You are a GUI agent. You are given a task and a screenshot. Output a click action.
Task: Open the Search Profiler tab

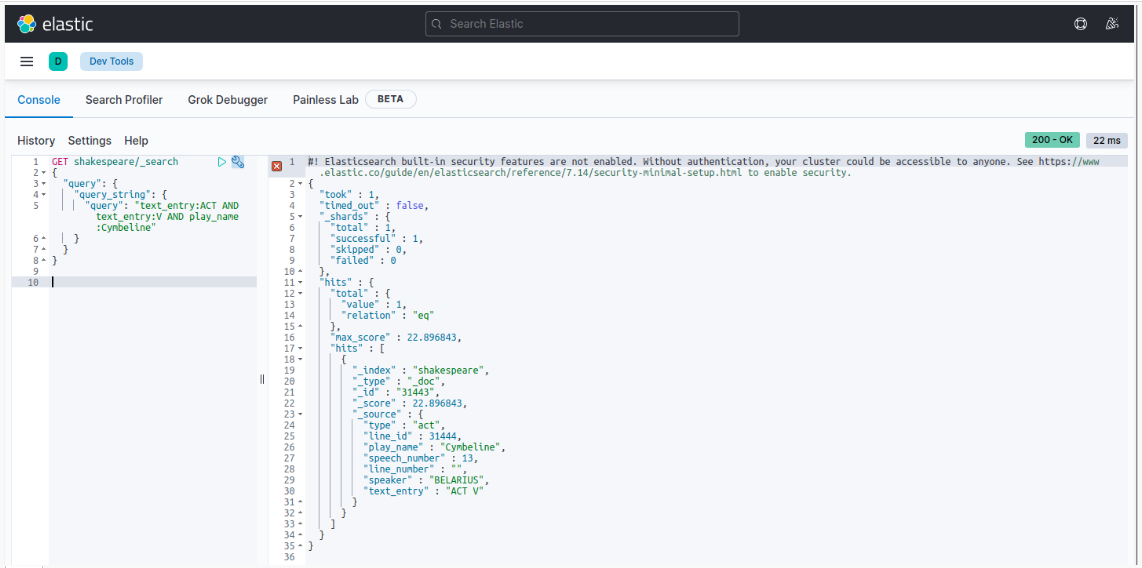click(124, 100)
